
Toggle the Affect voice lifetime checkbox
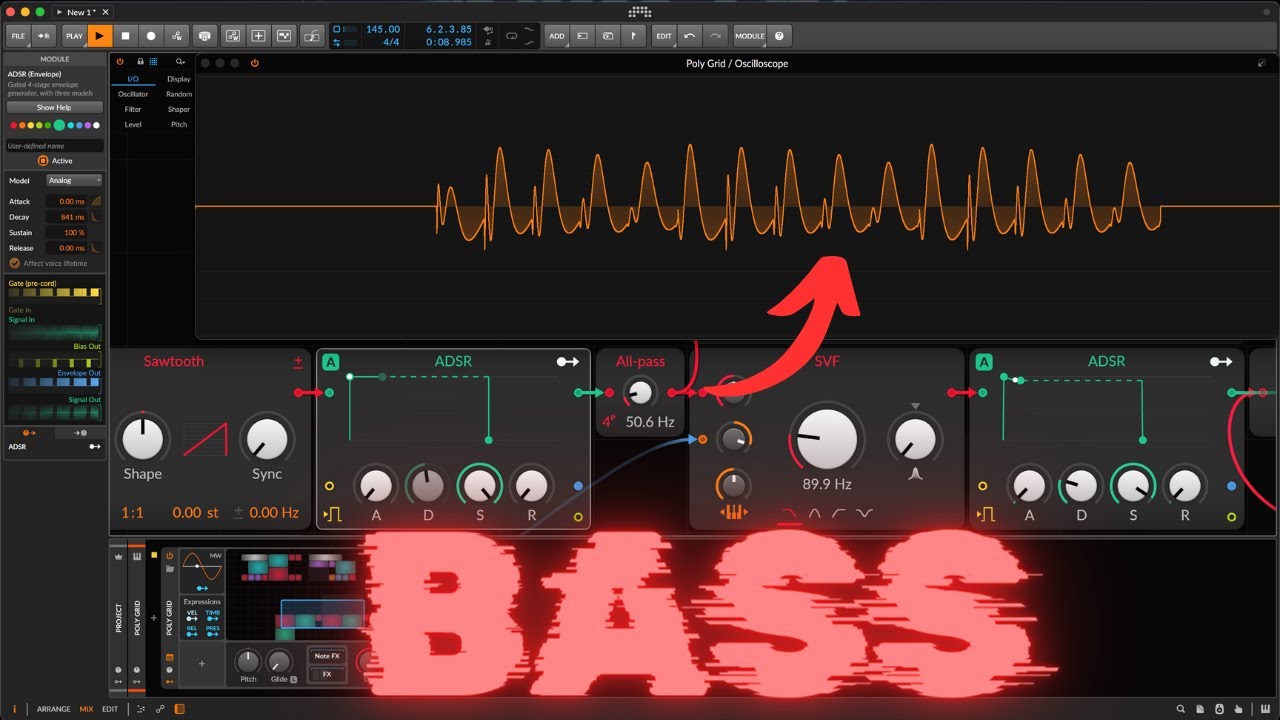click(x=15, y=263)
